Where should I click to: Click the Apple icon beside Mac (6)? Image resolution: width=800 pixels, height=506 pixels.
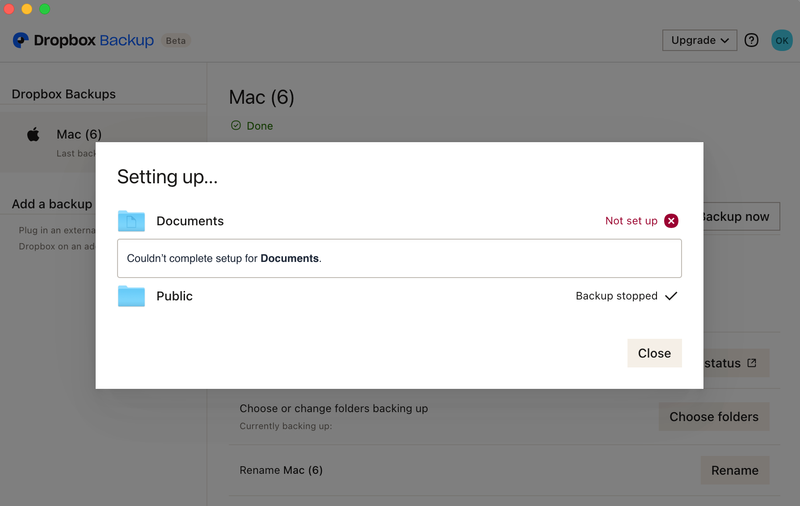(x=33, y=134)
